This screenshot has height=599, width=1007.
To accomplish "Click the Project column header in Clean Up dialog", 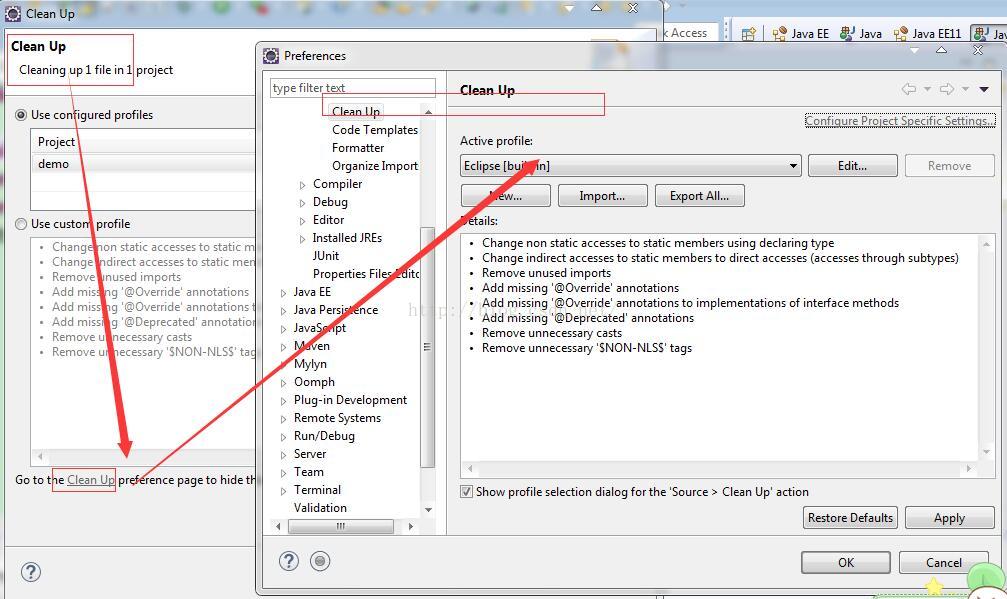I will (x=143, y=141).
